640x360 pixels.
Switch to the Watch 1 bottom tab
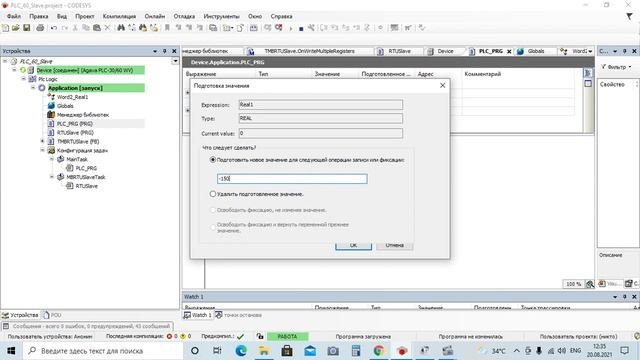pyautogui.click(x=198, y=315)
